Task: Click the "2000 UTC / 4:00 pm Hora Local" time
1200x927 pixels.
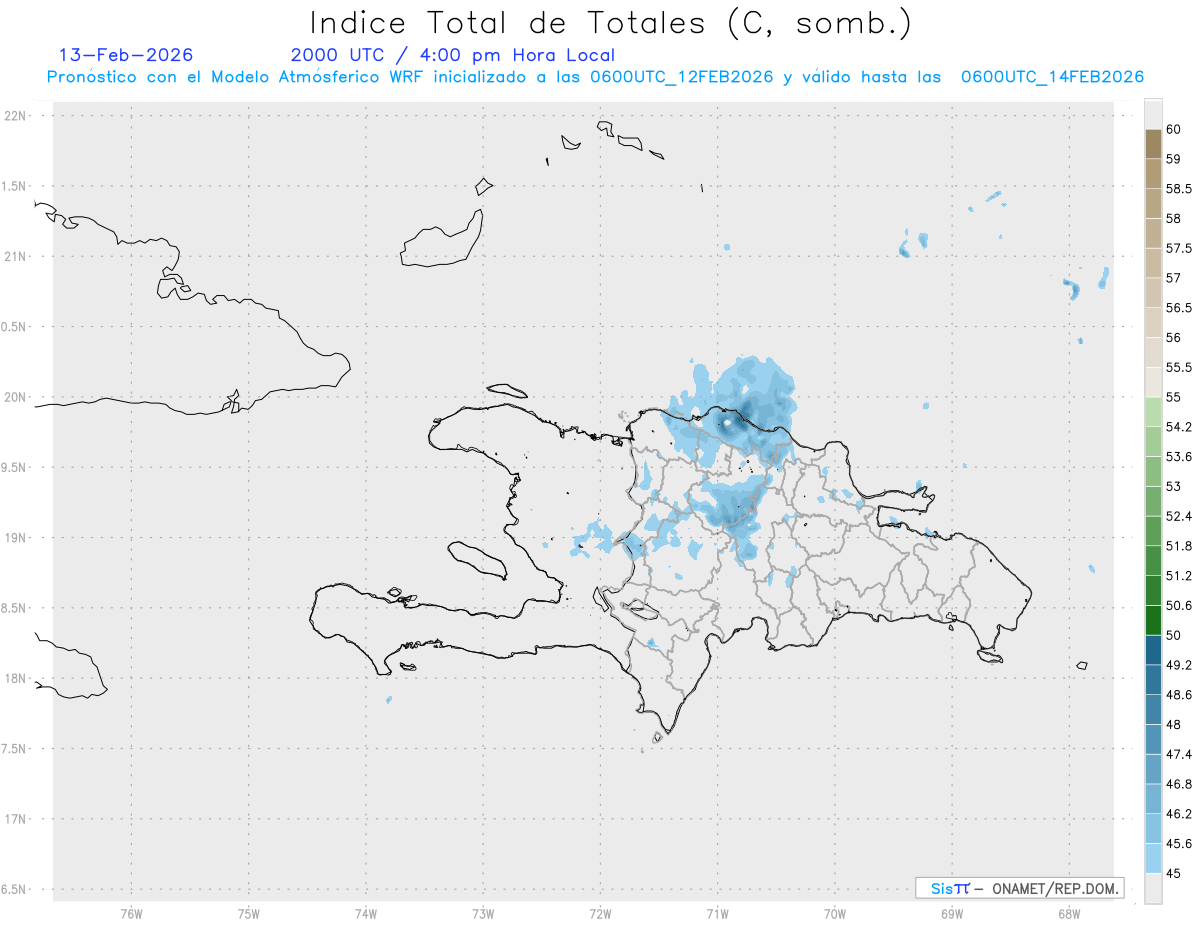Action: pyautogui.click(x=453, y=56)
